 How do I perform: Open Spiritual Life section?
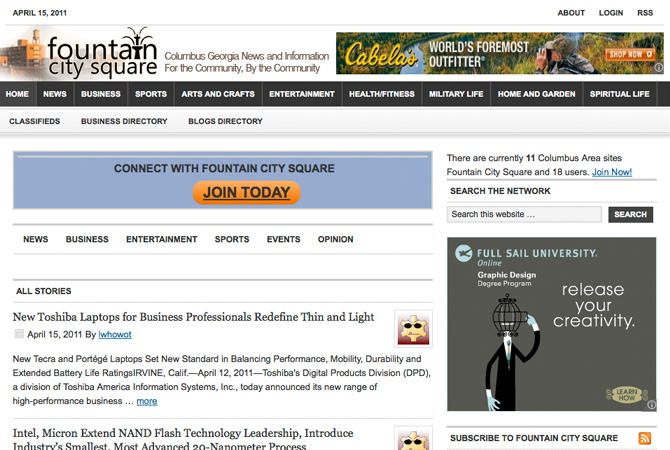click(x=620, y=94)
